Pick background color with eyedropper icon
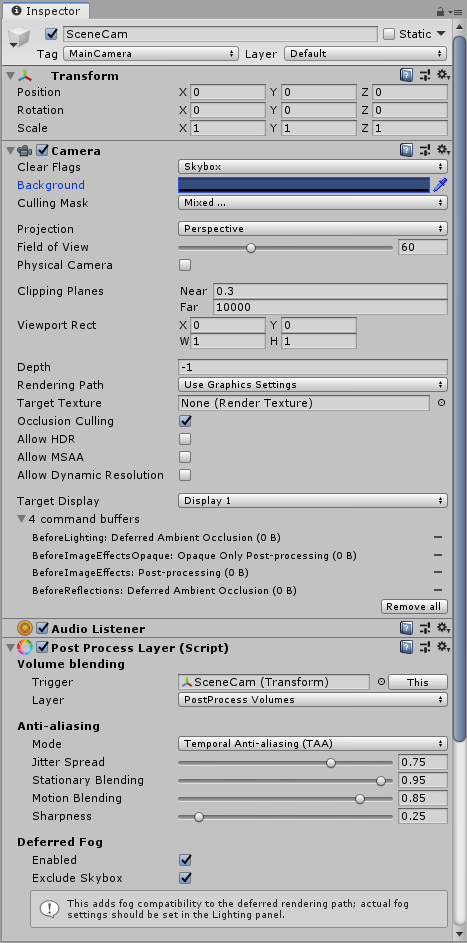467x943 pixels. click(x=441, y=185)
